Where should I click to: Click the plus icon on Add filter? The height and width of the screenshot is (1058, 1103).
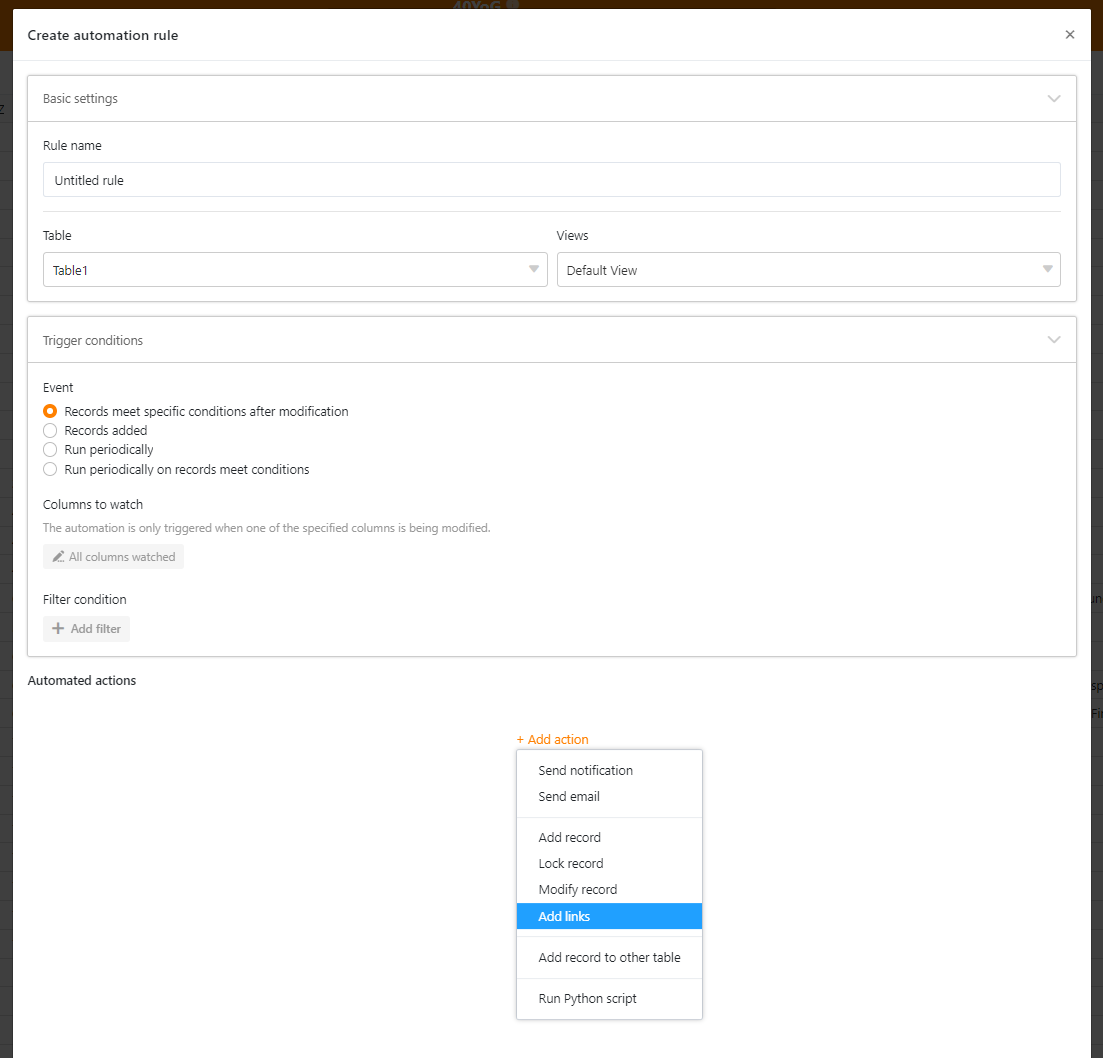[x=58, y=629]
